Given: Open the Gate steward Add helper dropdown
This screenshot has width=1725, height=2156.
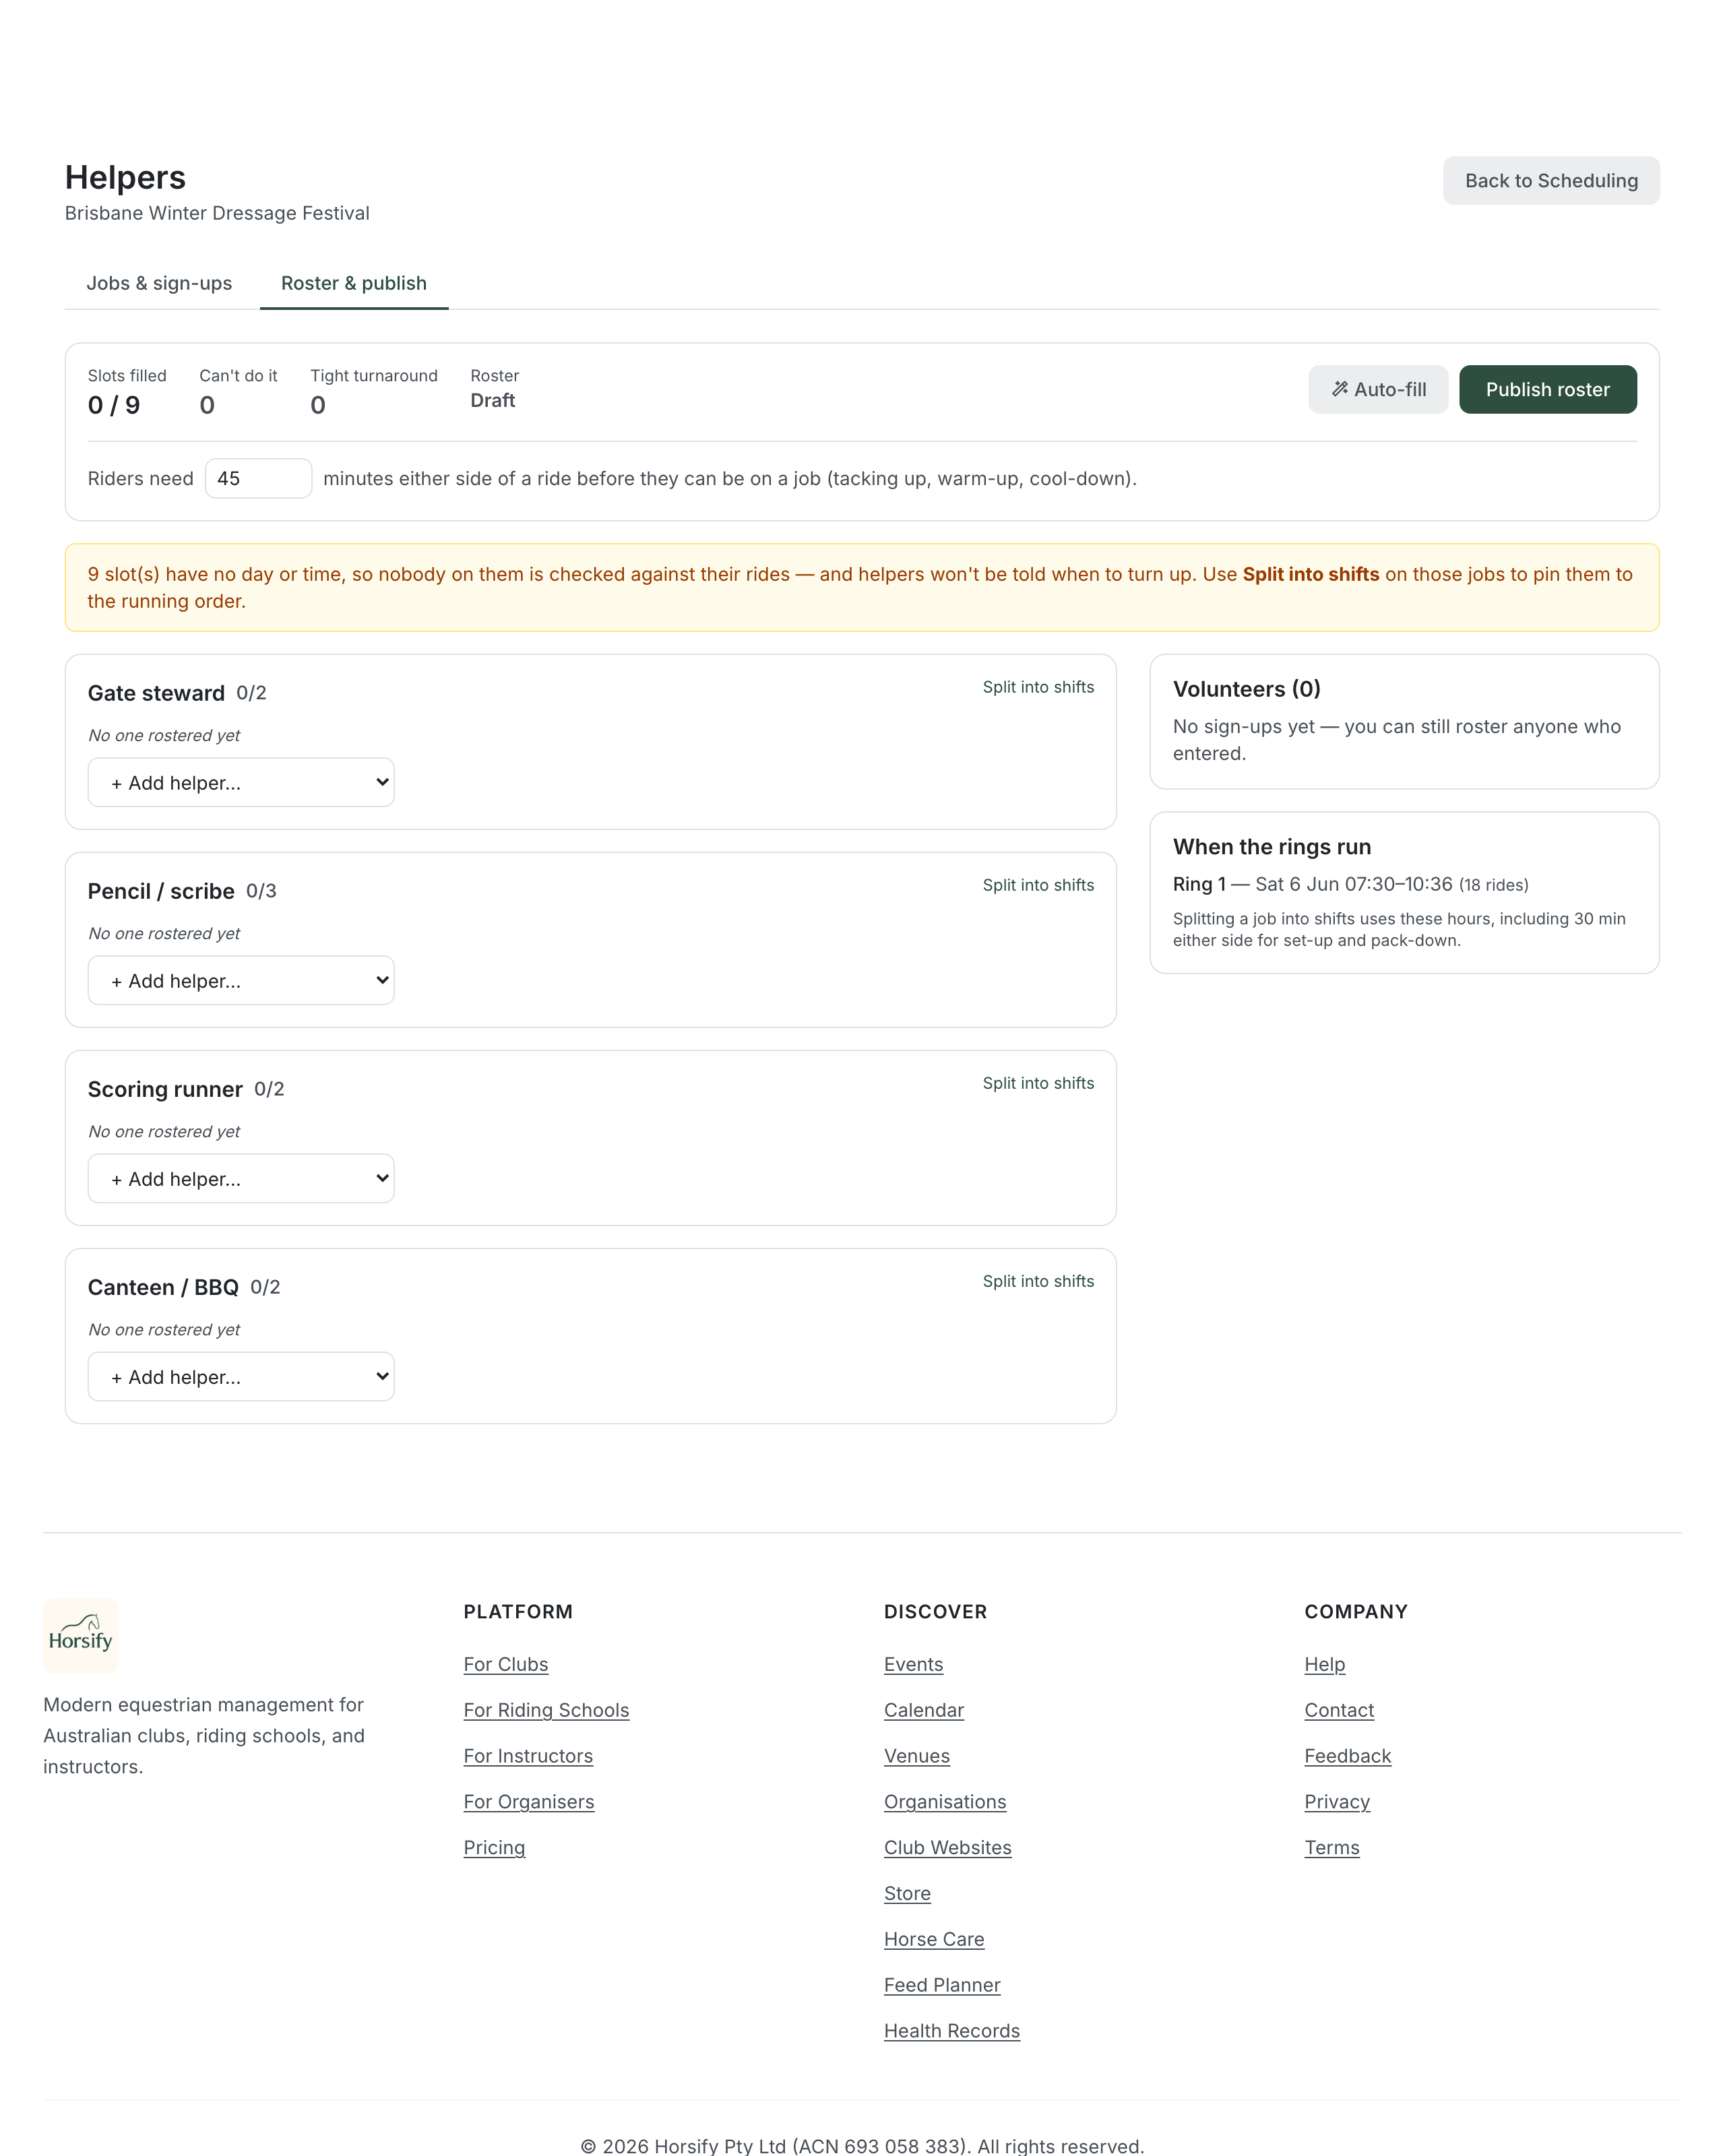Looking at the screenshot, I should [241, 782].
